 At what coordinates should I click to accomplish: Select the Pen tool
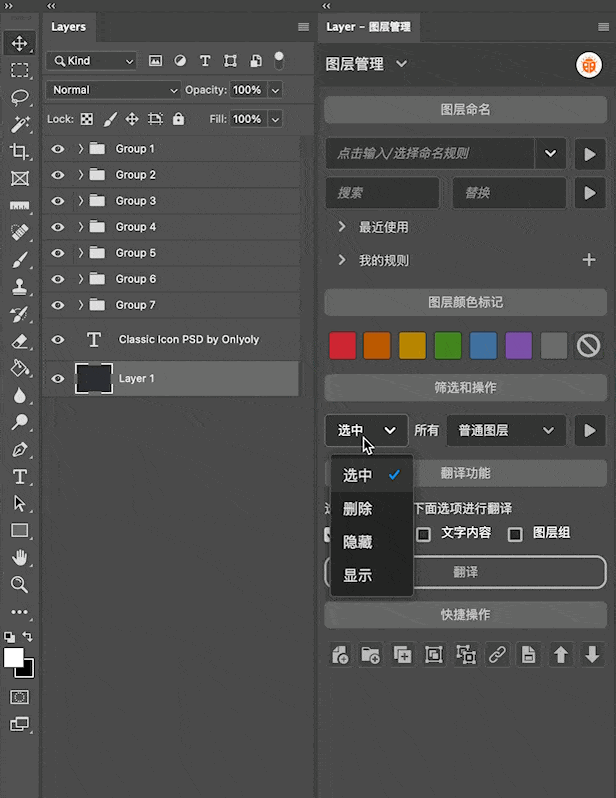click(x=19, y=450)
